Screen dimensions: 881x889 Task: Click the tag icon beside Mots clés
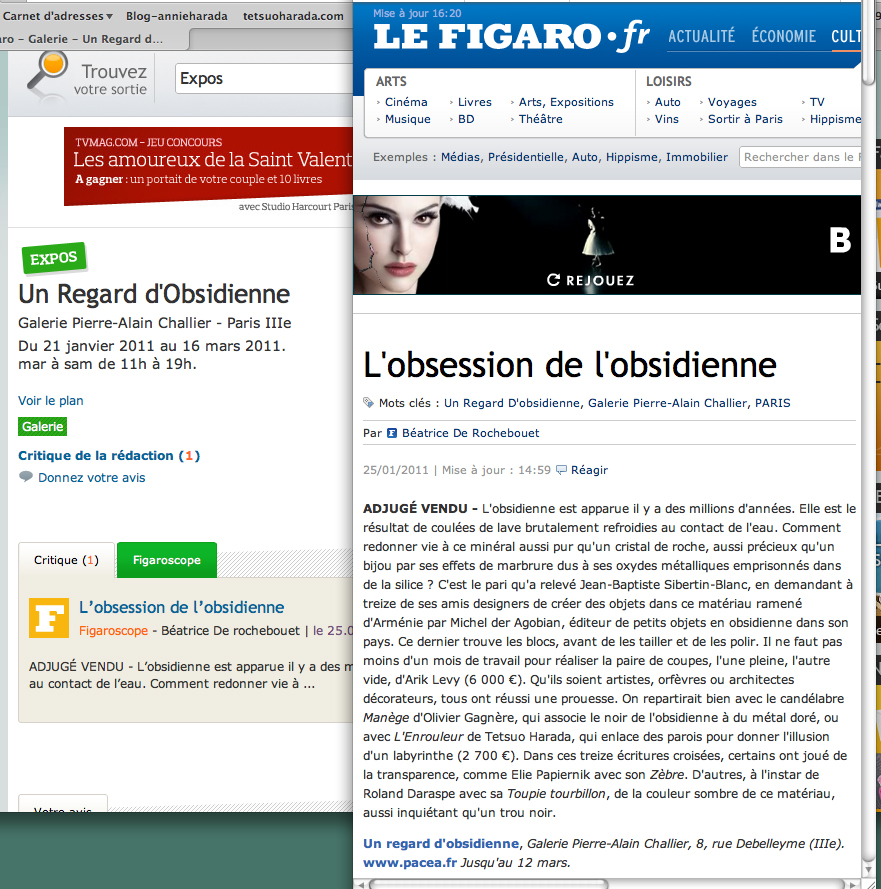point(369,403)
